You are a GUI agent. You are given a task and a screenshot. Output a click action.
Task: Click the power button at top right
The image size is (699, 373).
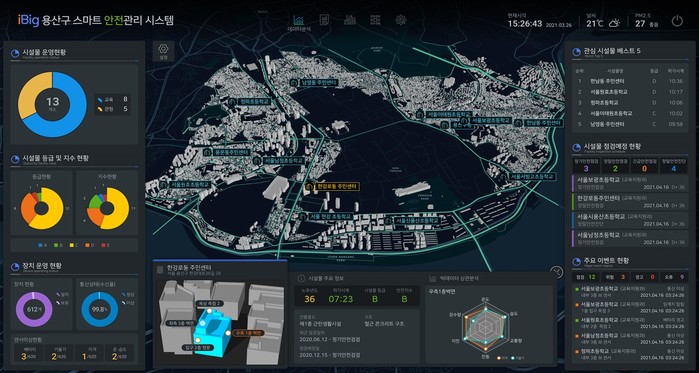tap(677, 21)
